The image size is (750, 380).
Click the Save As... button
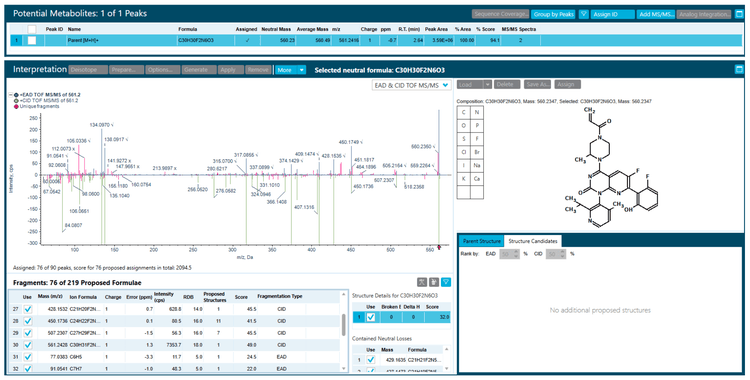pos(538,84)
